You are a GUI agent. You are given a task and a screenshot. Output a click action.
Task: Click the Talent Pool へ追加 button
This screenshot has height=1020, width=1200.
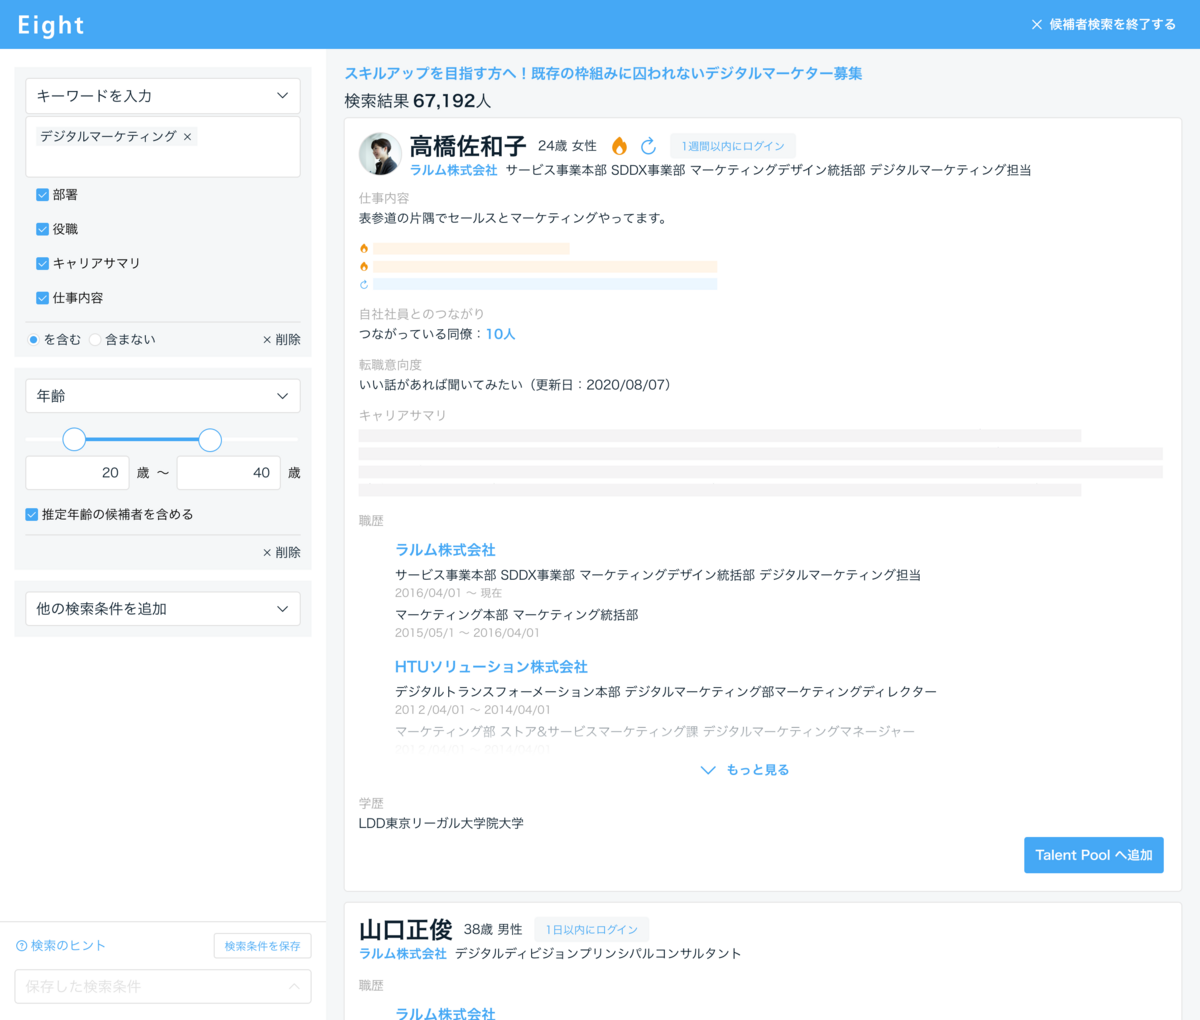[x=1093, y=854]
